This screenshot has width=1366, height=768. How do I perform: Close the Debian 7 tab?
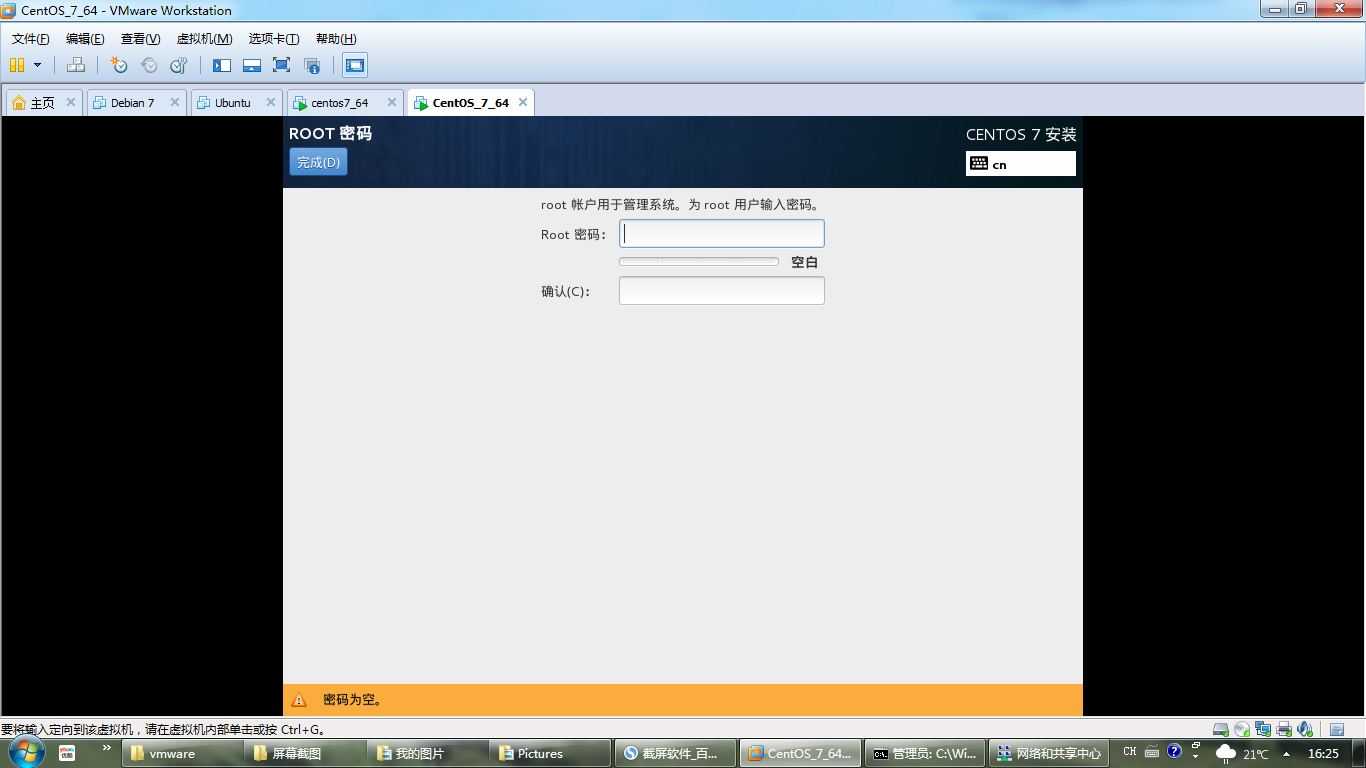[x=175, y=102]
